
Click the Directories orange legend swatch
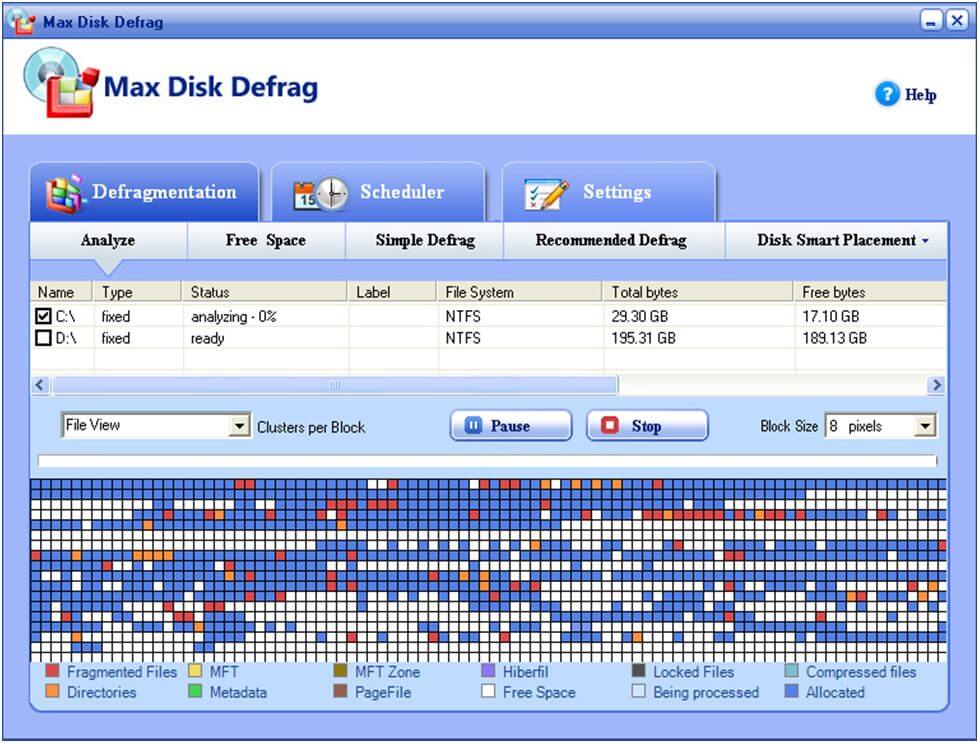point(52,691)
